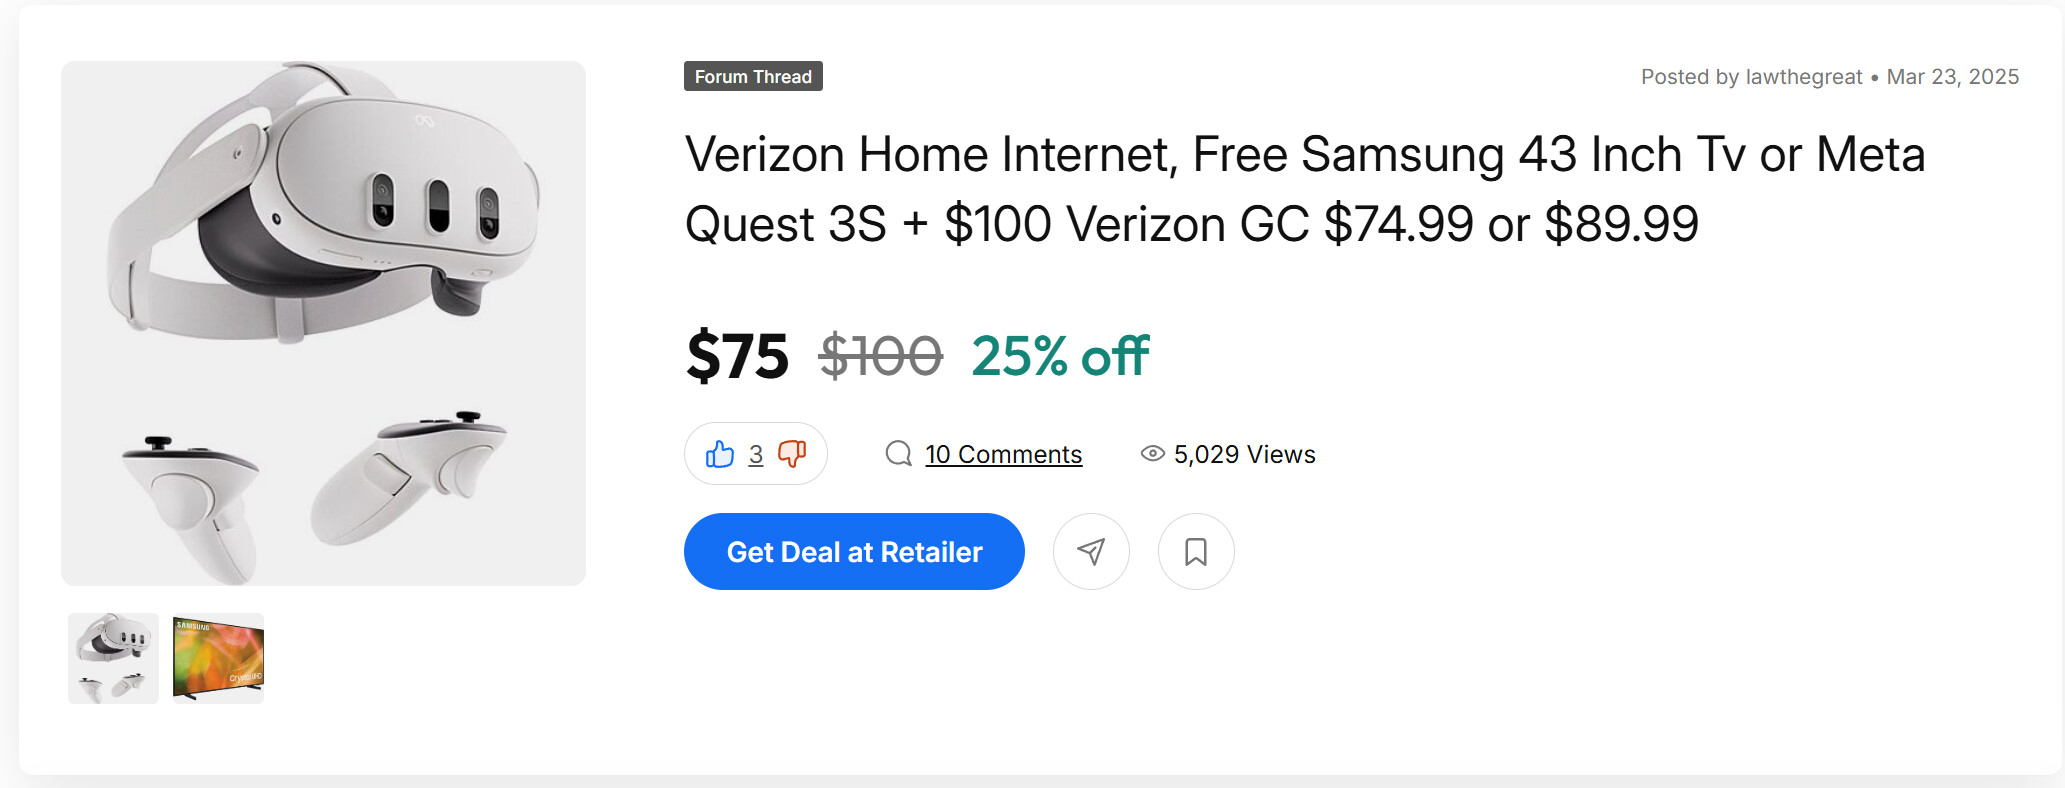Click the eye views icon
This screenshot has width=2065, height=788.
(1152, 454)
